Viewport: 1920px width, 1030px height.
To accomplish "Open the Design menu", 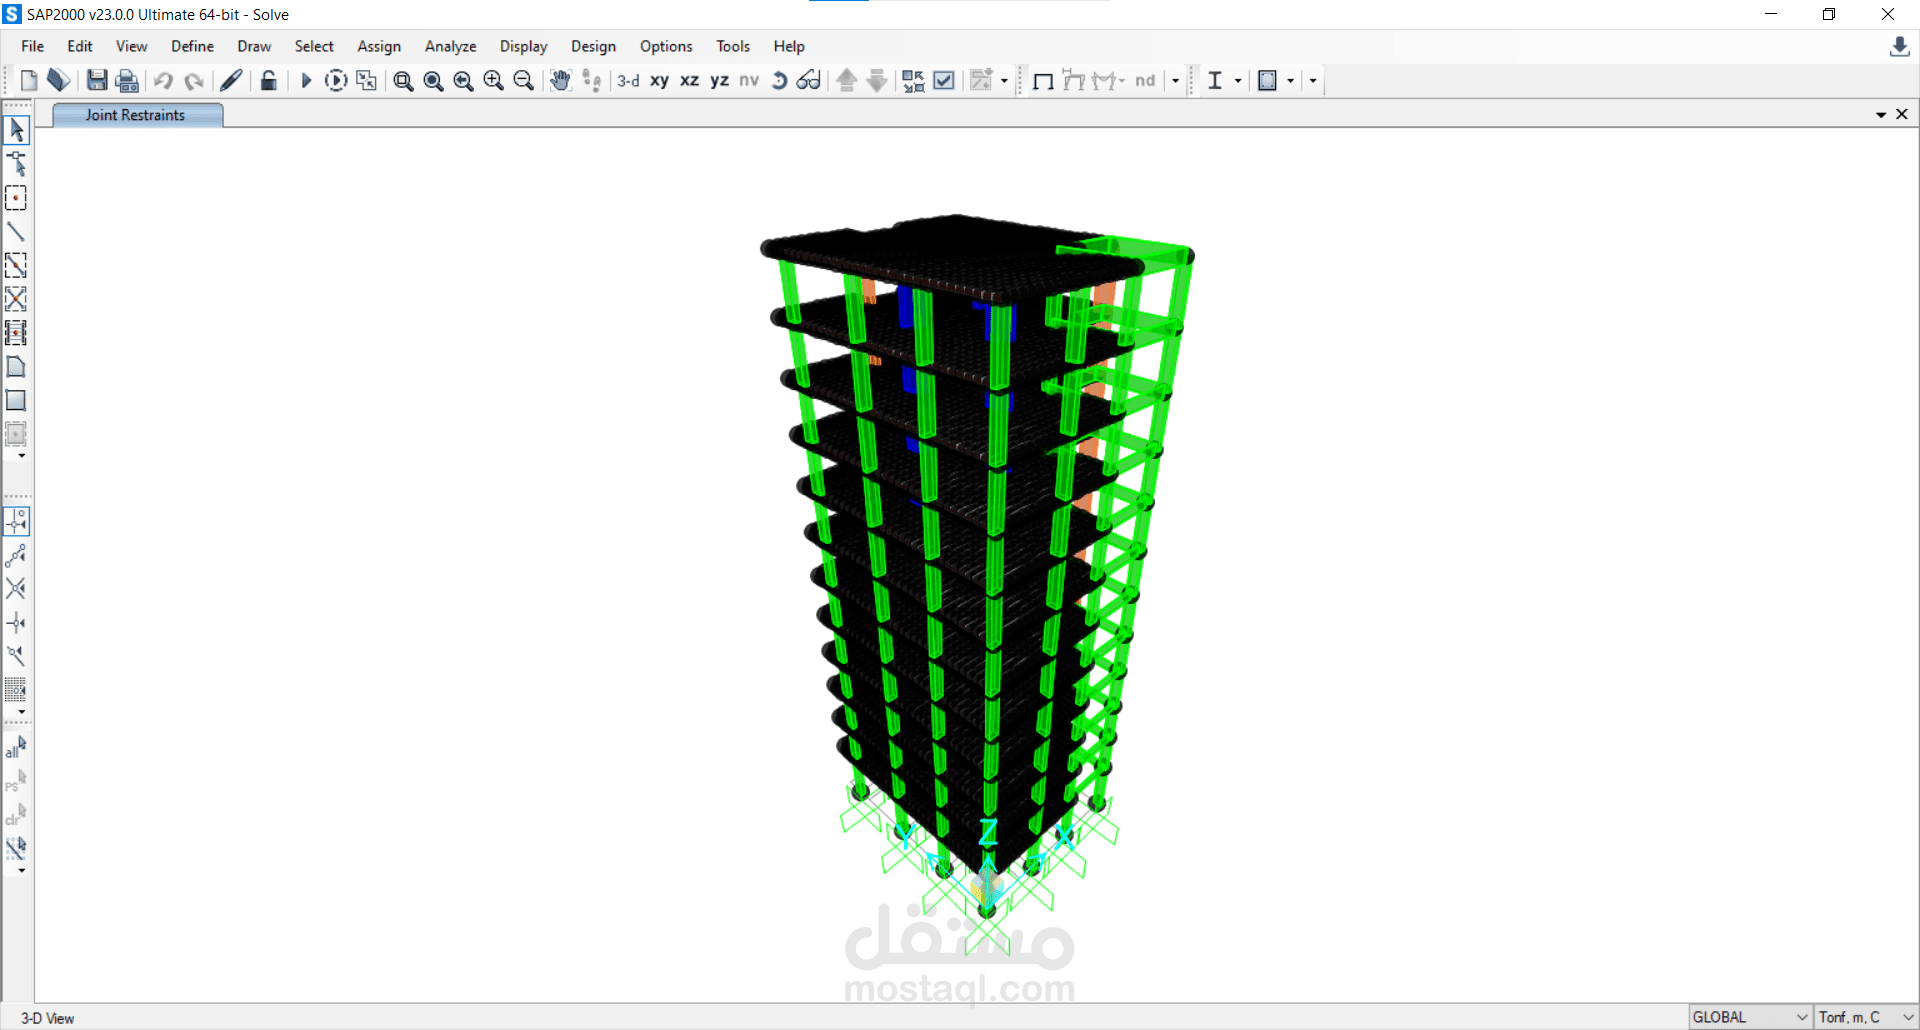I will pyautogui.click(x=593, y=46).
